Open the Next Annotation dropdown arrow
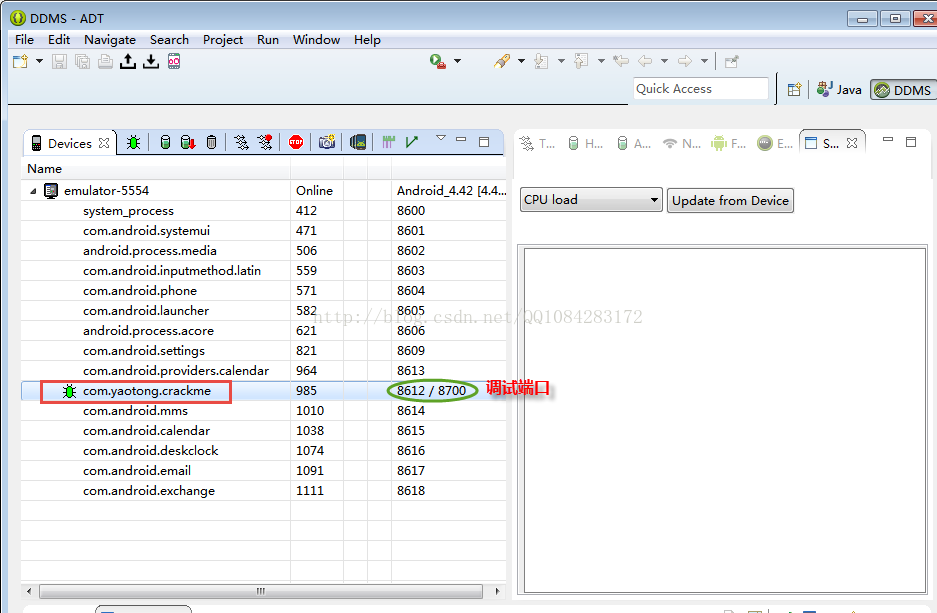937x613 pixels. tap(561, 61)
